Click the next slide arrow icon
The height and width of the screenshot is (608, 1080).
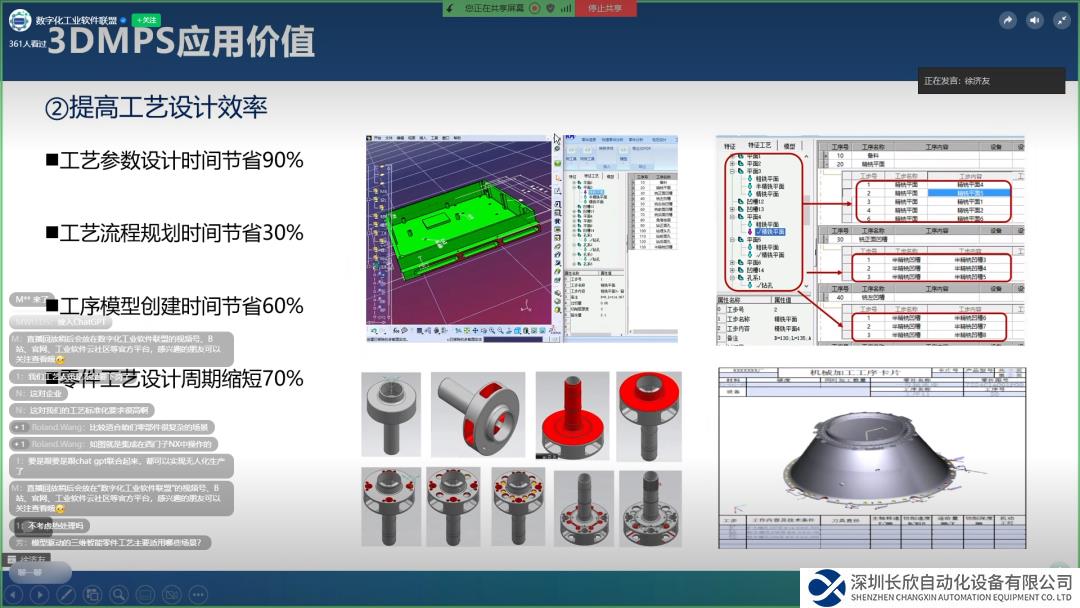(40, 594)
